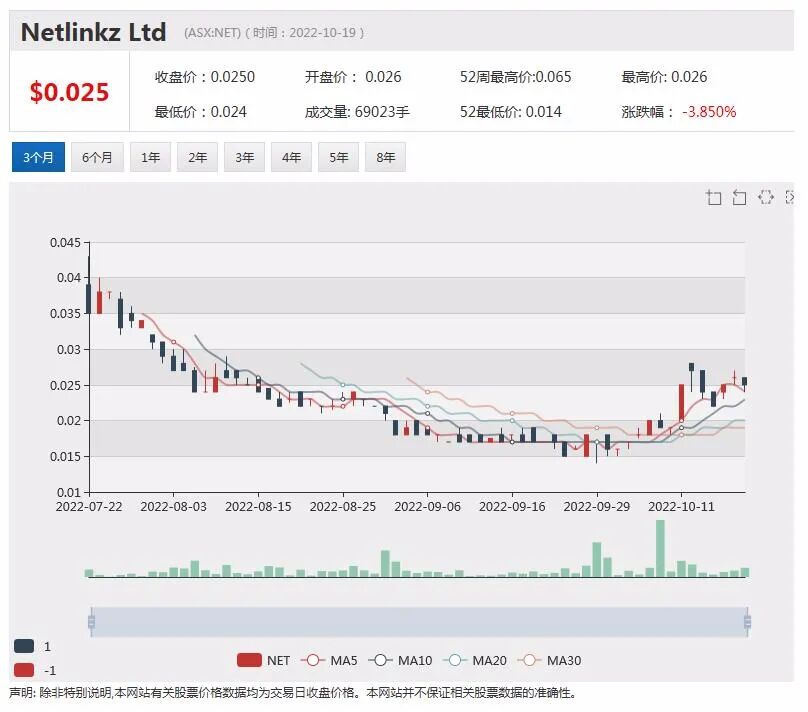
Task: Grab the right handle of the range slider
Action: coord(748,622)
